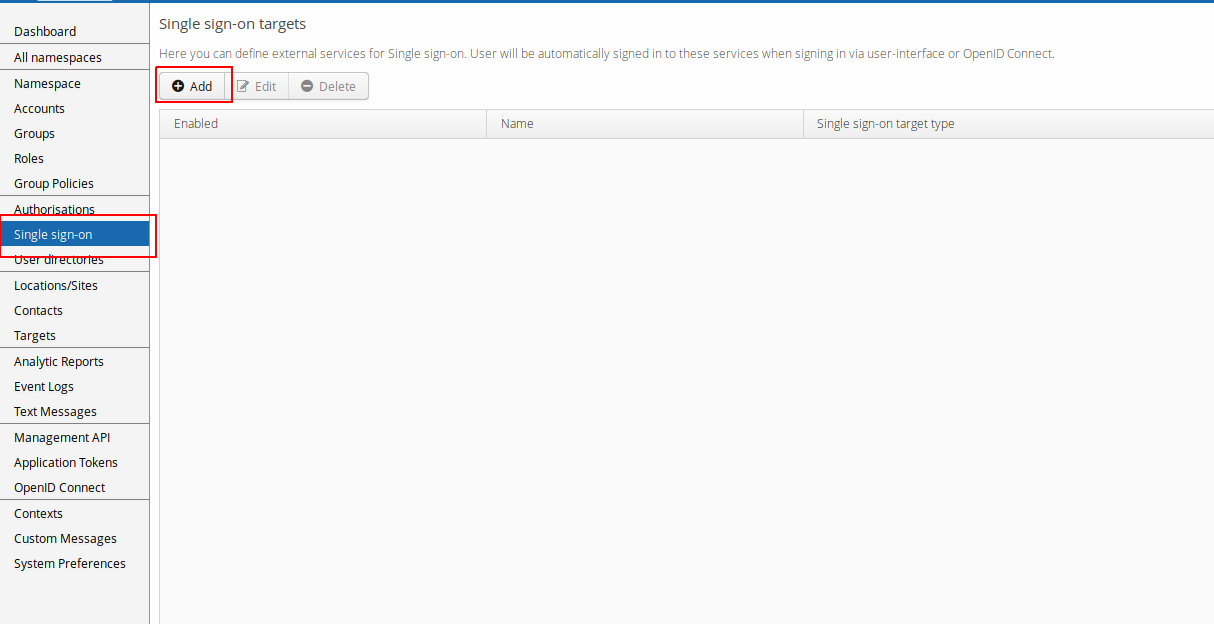Screen dimensions: 1214x624
Task: Open the Management API page
Action: (62, 438)
